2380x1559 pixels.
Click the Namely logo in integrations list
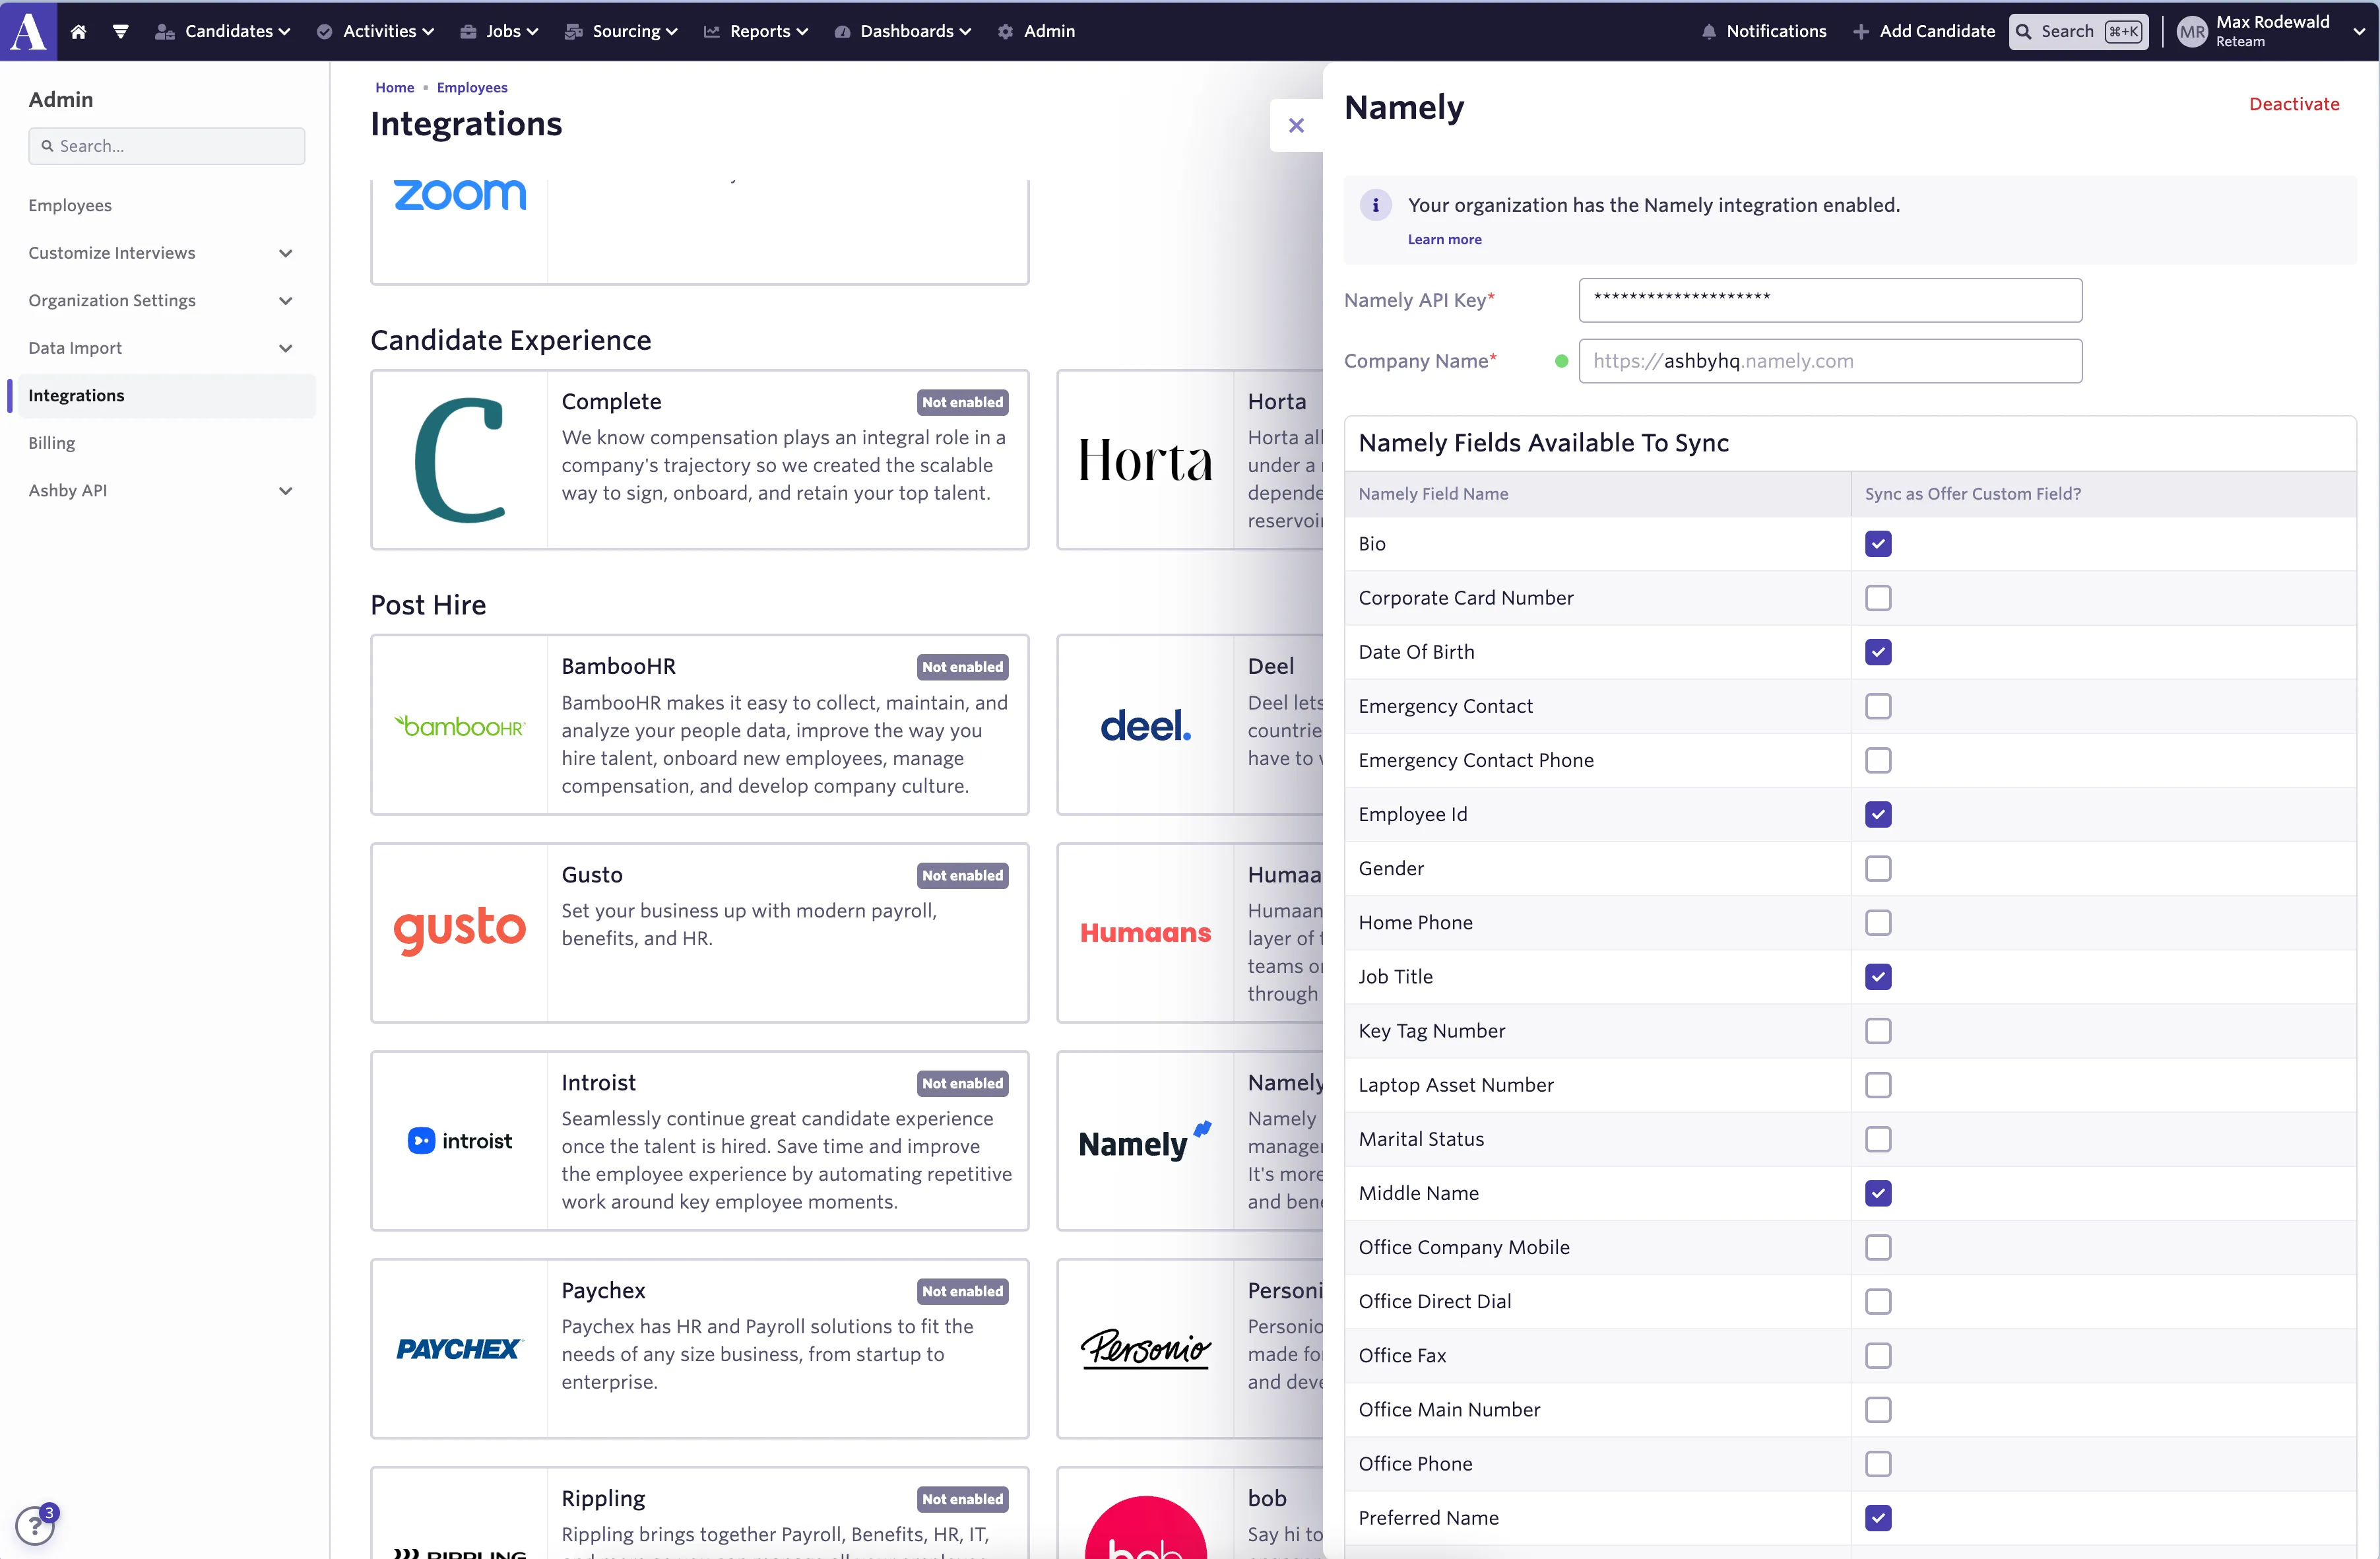coord(1145,1141)
